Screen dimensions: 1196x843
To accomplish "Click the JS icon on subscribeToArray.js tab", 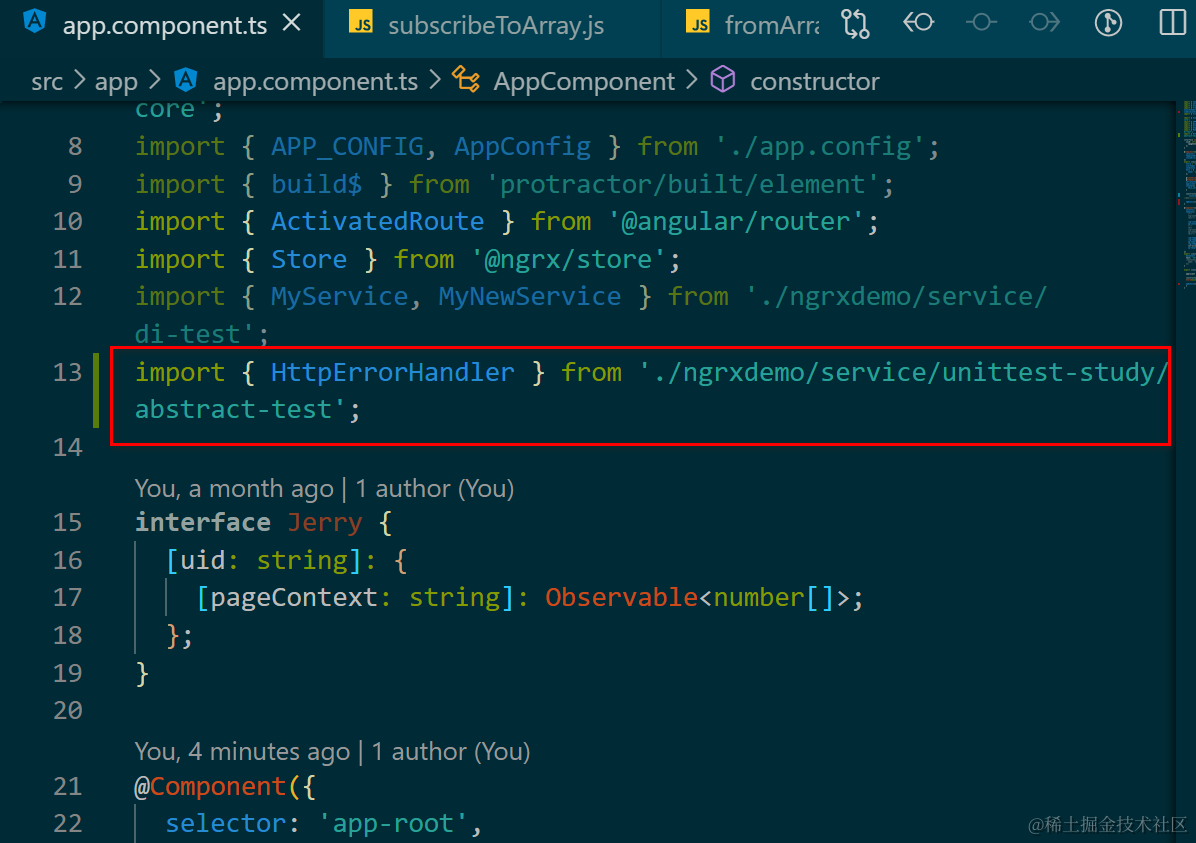I will [361, 23].
